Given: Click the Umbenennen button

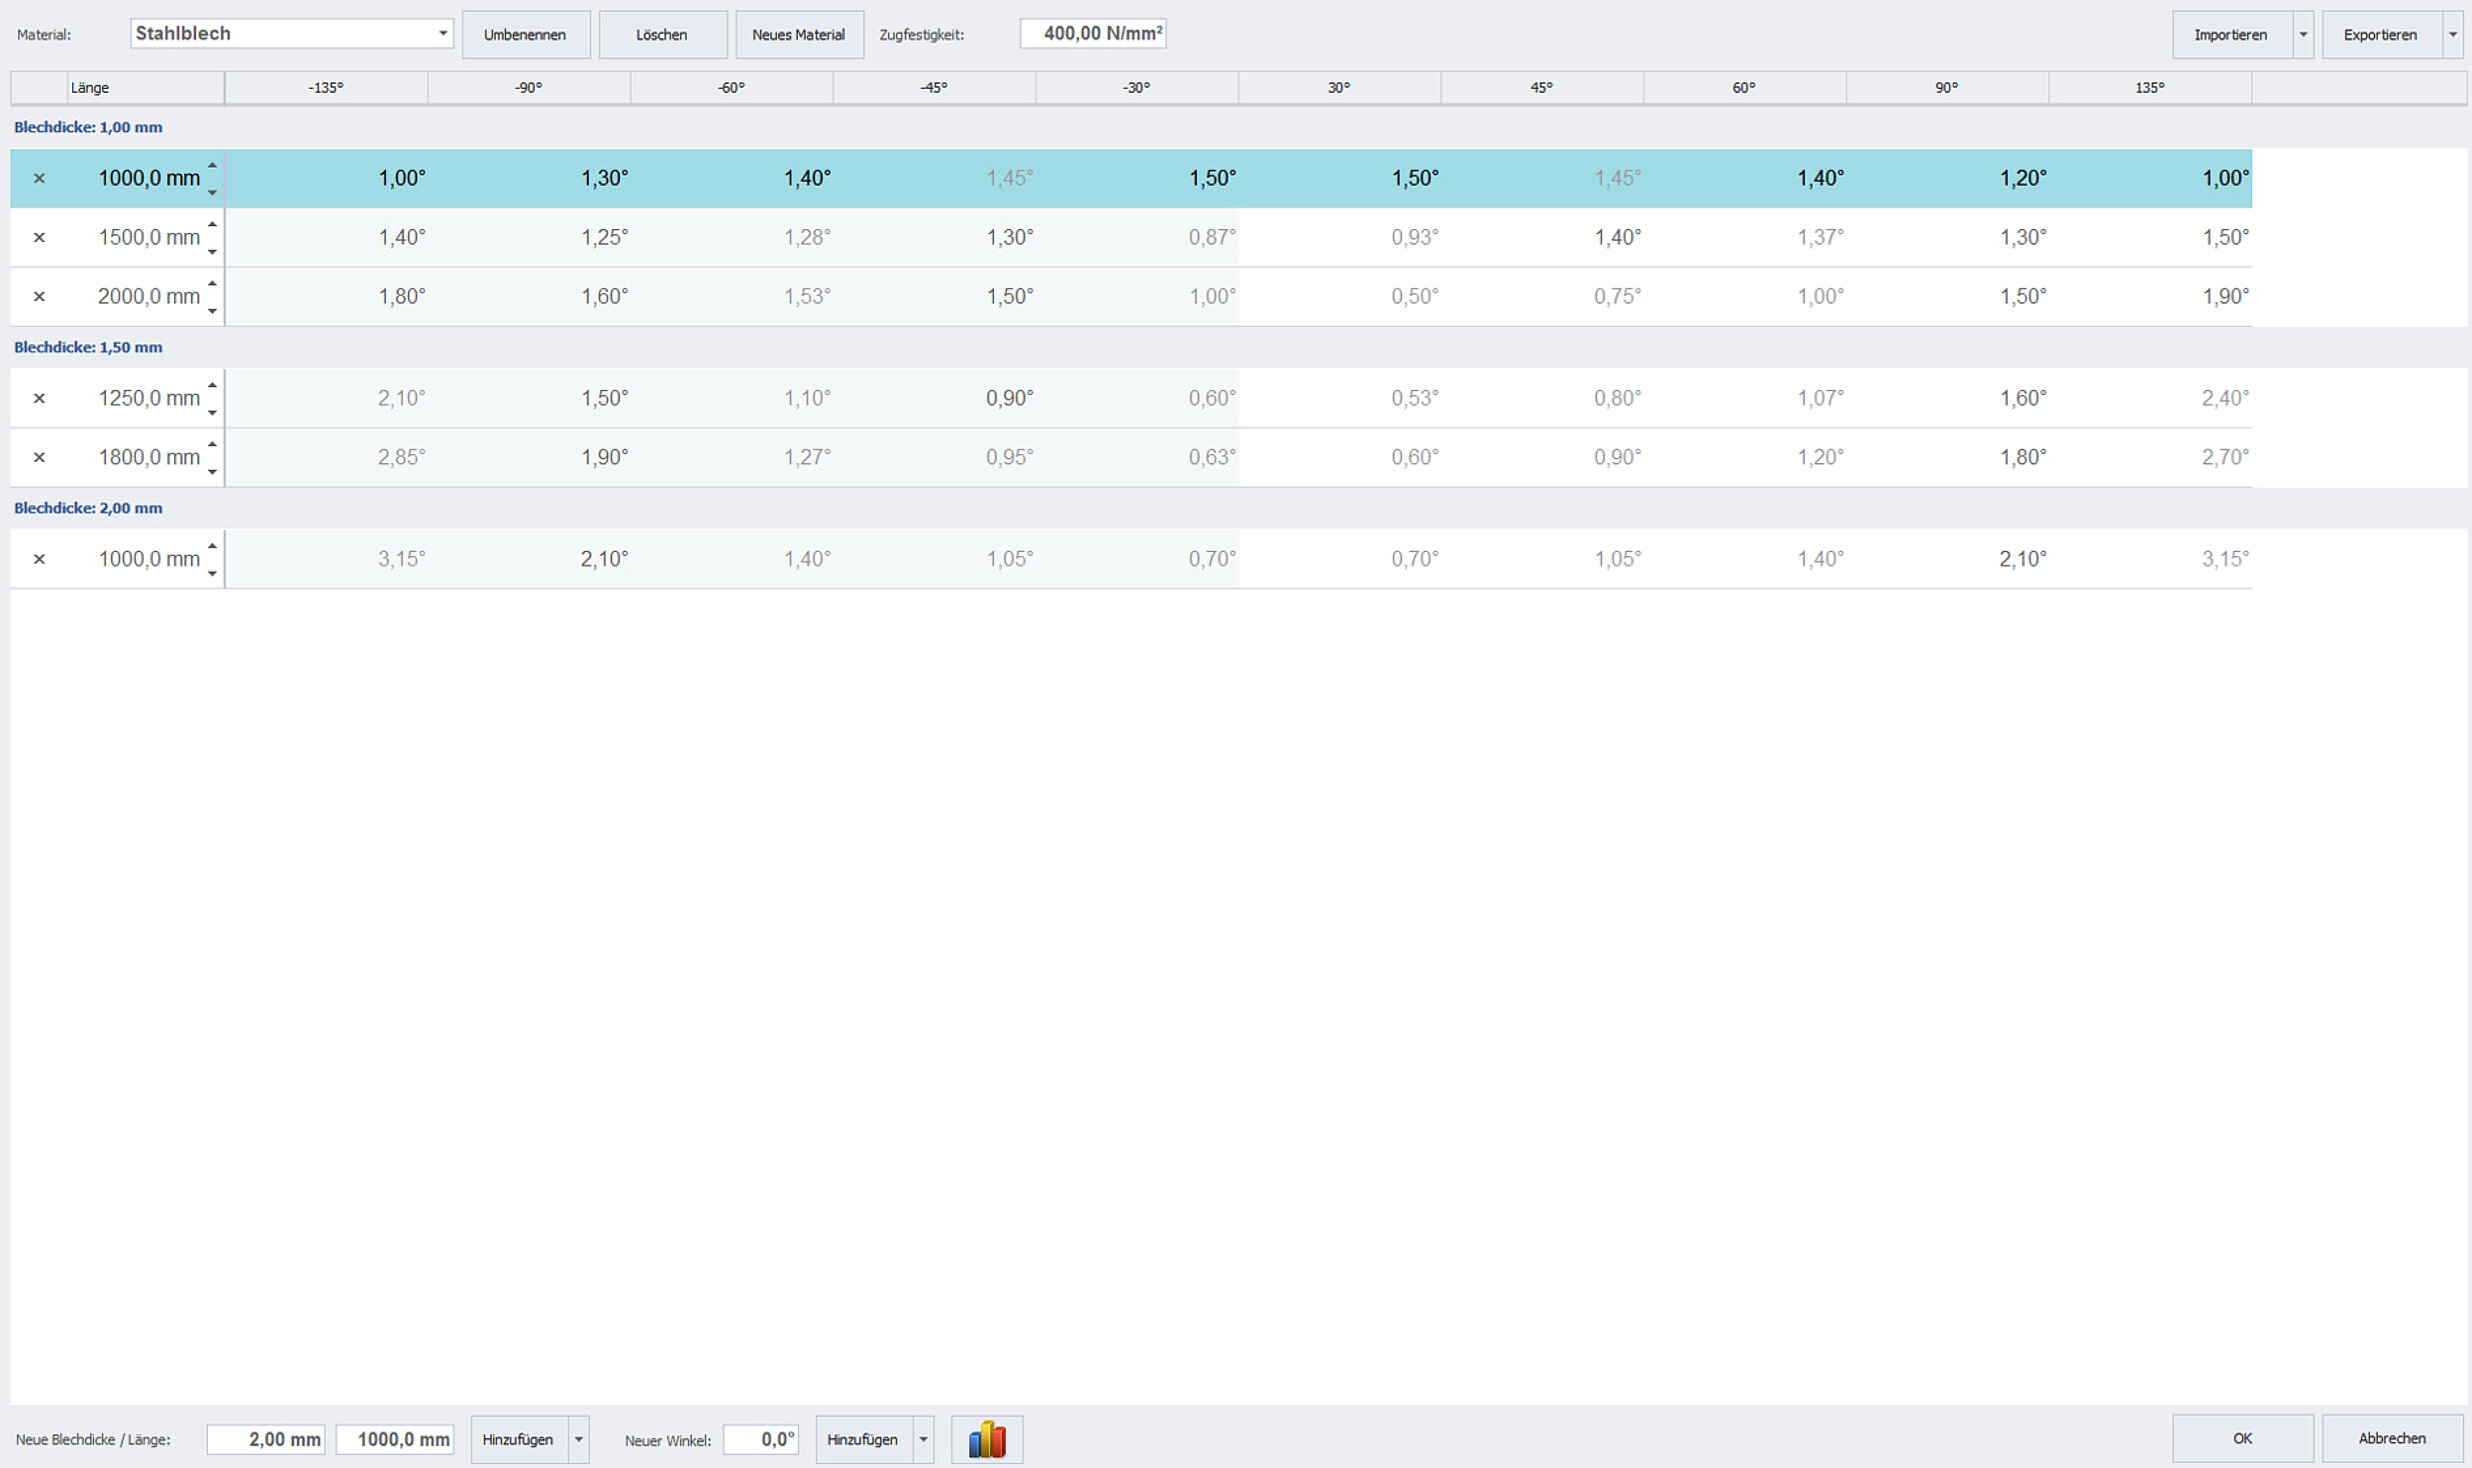Looking at the screenshot, I should click(525, 35).
